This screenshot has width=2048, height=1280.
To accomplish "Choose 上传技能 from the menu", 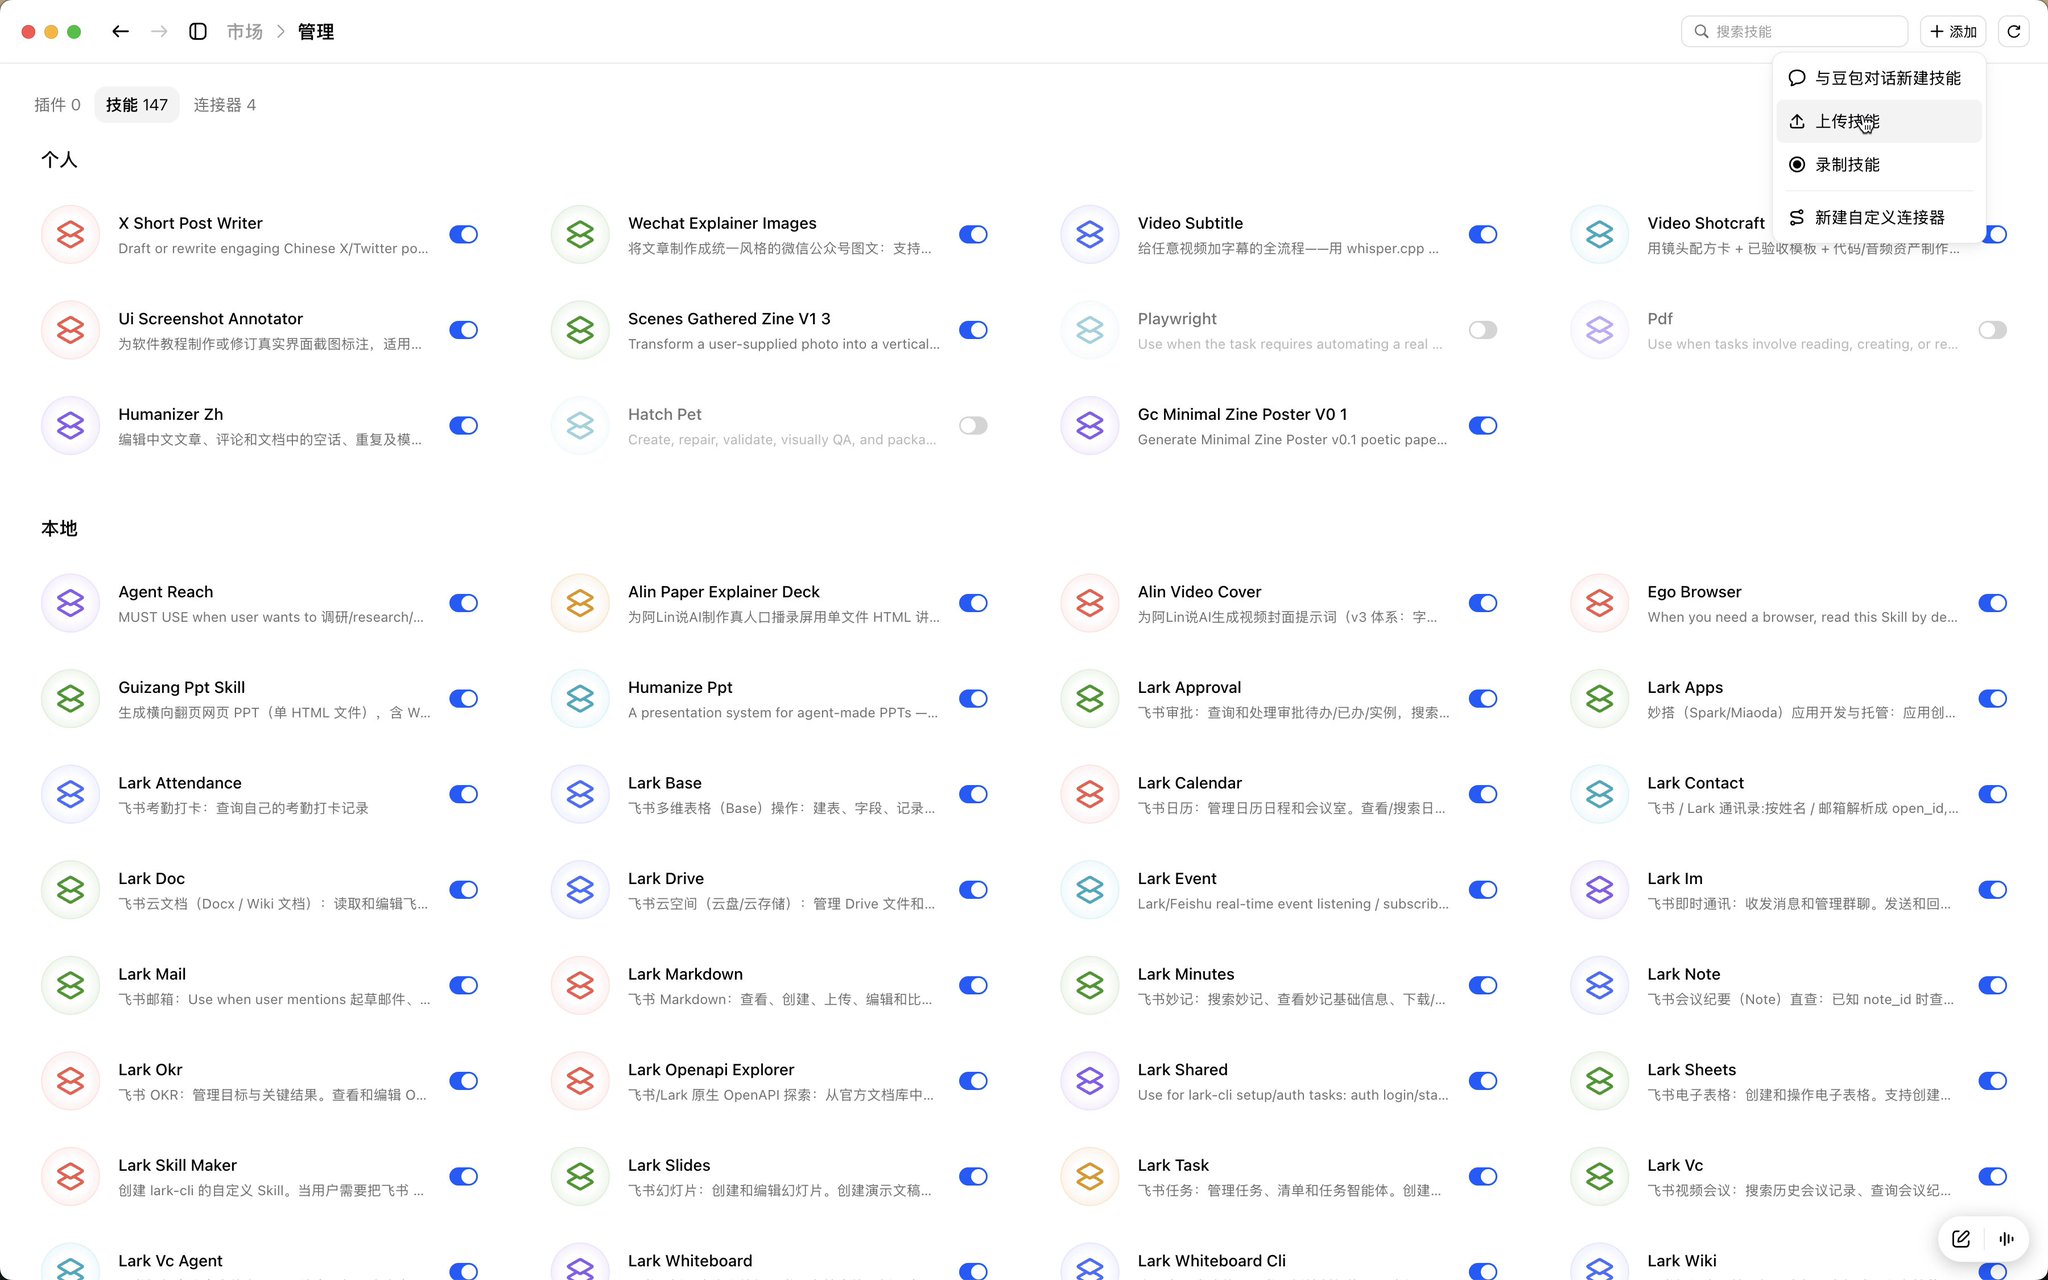I will pos(1878,121).
